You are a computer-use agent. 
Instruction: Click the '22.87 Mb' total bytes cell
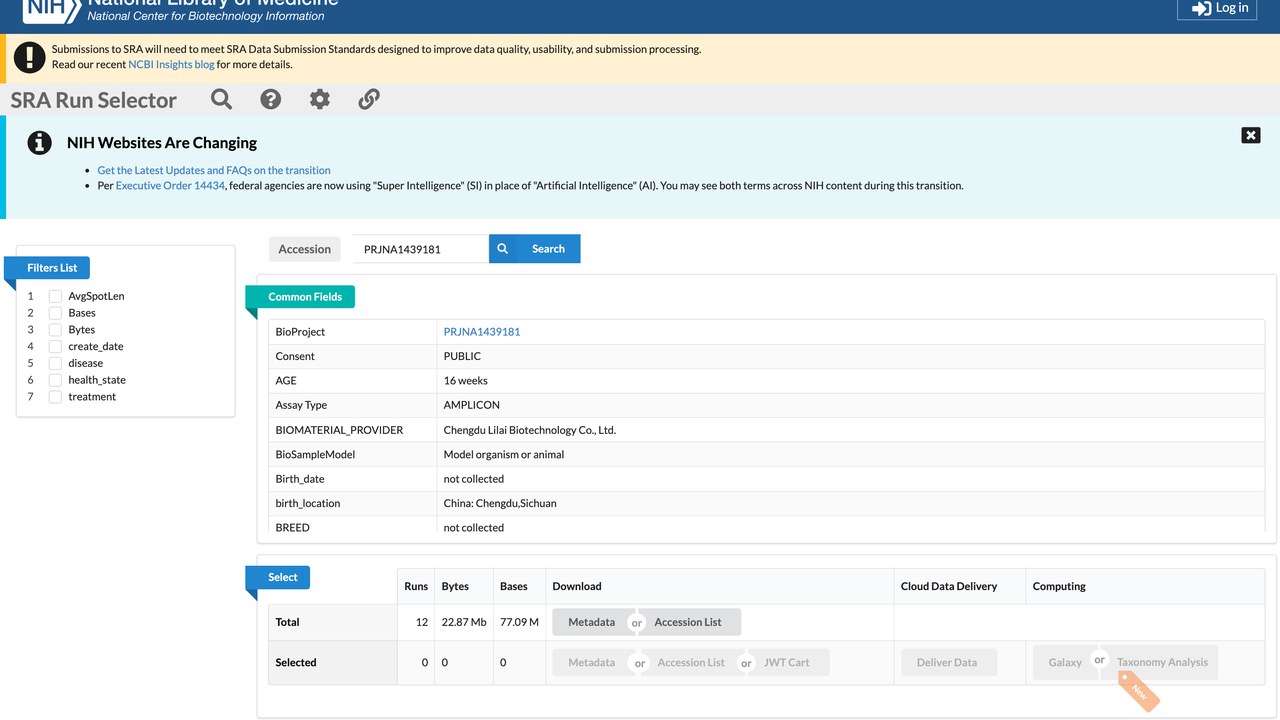pyautogui.click(x=464, y=622)
